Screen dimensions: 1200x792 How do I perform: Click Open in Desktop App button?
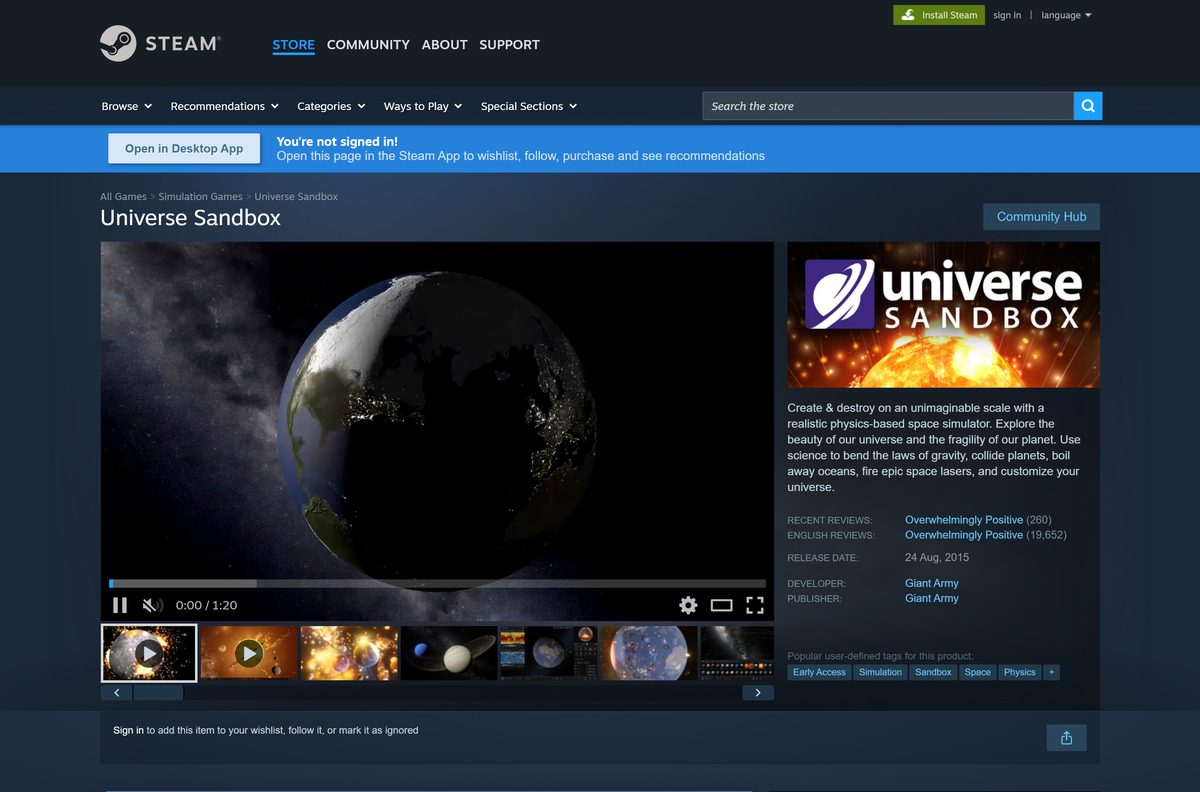tap(184, 148)
